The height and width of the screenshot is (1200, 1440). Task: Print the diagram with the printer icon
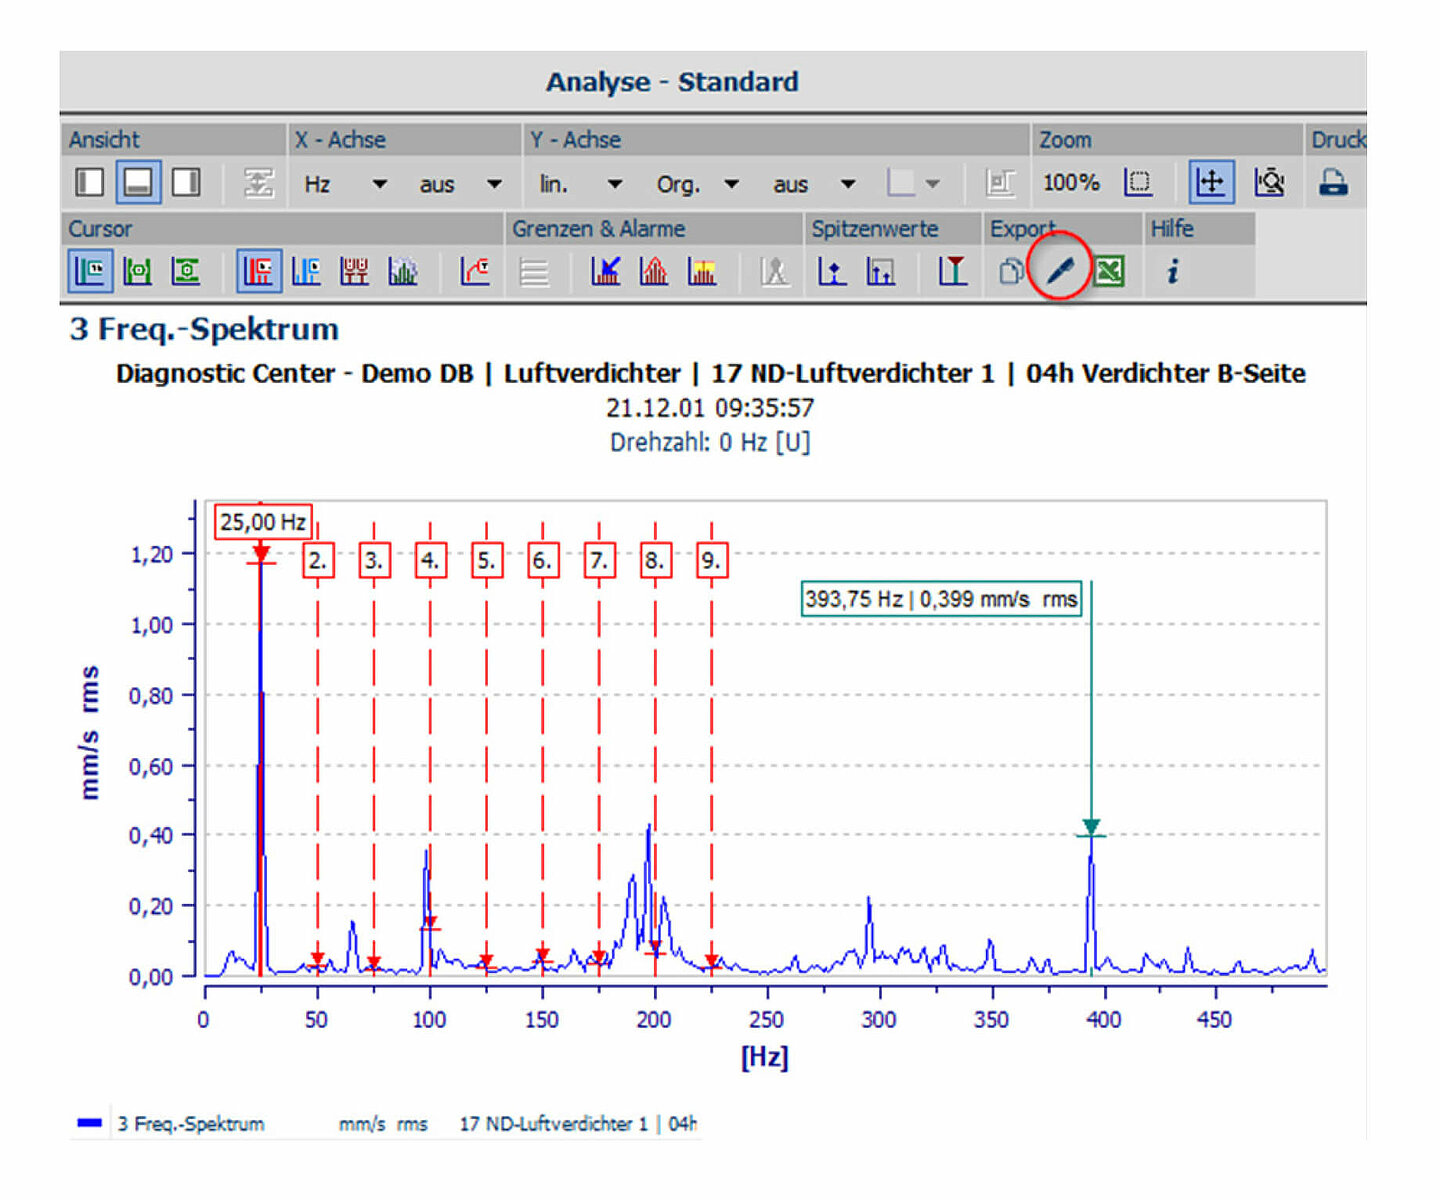click(1334, 182)
